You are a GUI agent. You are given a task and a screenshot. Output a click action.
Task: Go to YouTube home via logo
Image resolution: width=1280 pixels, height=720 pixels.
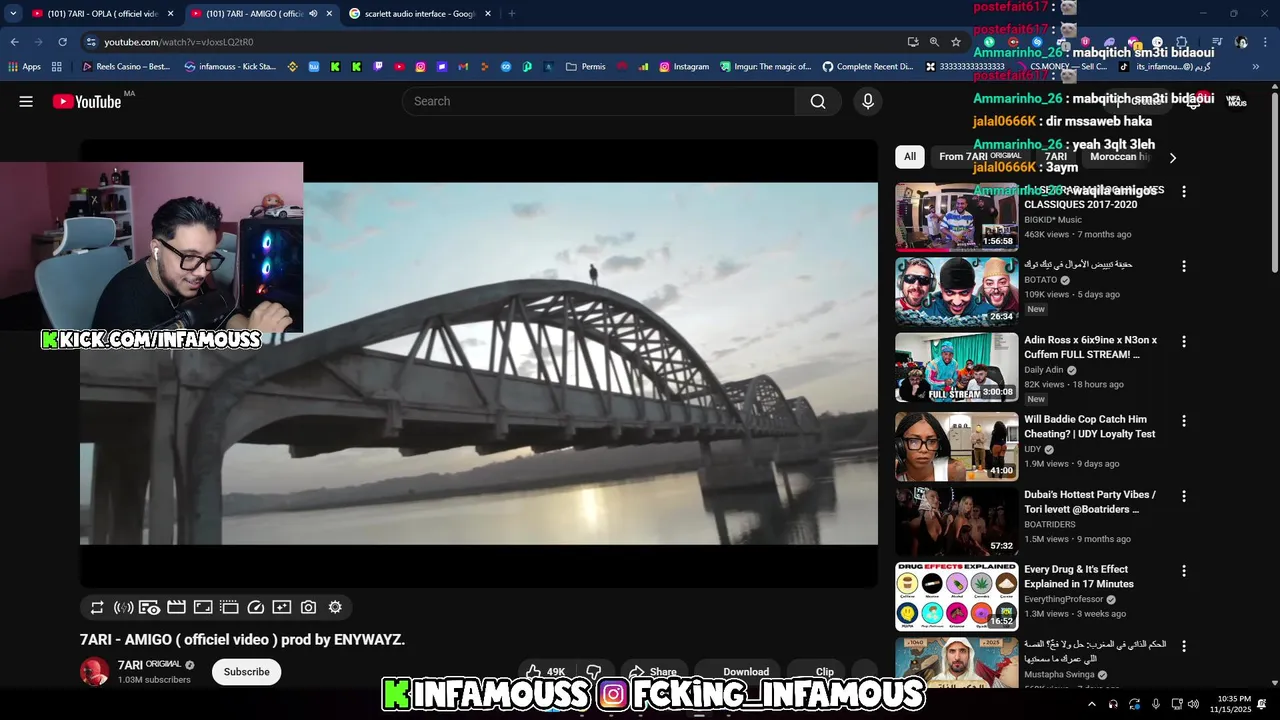point(87,101)
